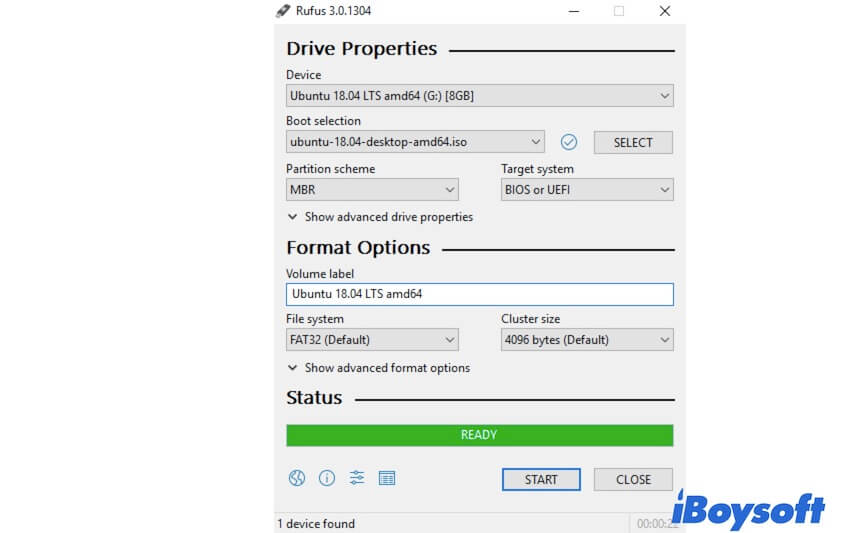Image resolution: width=861 pixels, height=533 pixels.
Task: Click the 'Rufus 3.0.1304' title text
Action: point(333,11)
